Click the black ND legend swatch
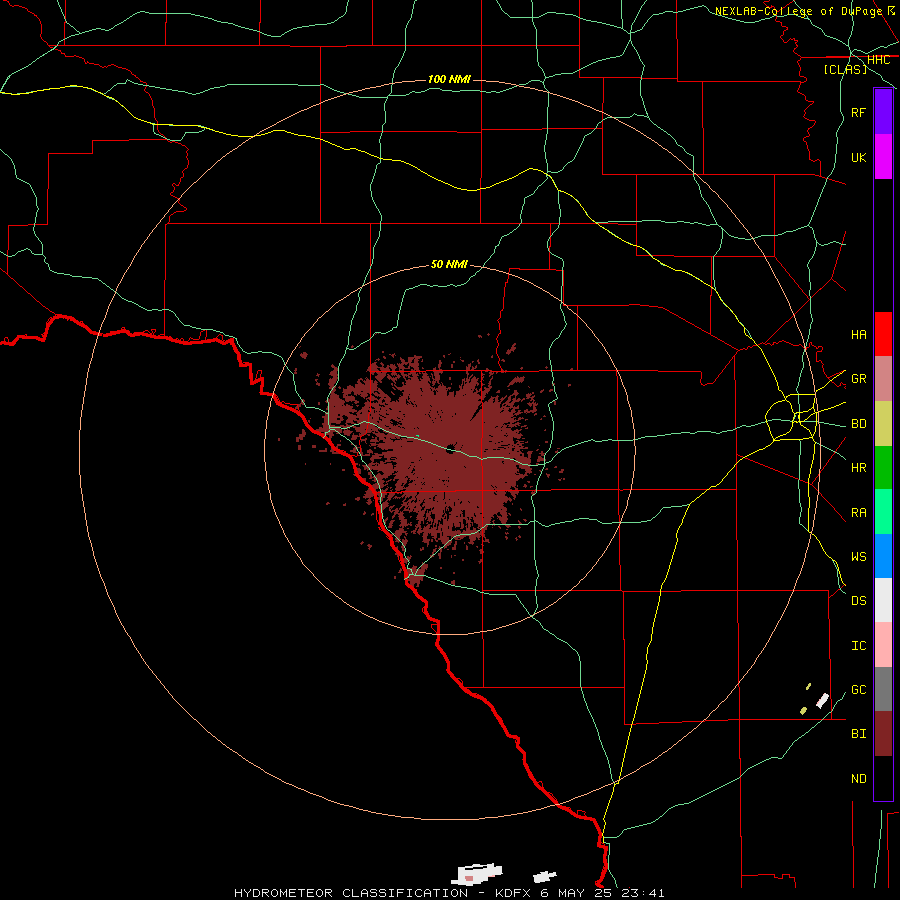 pos(883,778)
